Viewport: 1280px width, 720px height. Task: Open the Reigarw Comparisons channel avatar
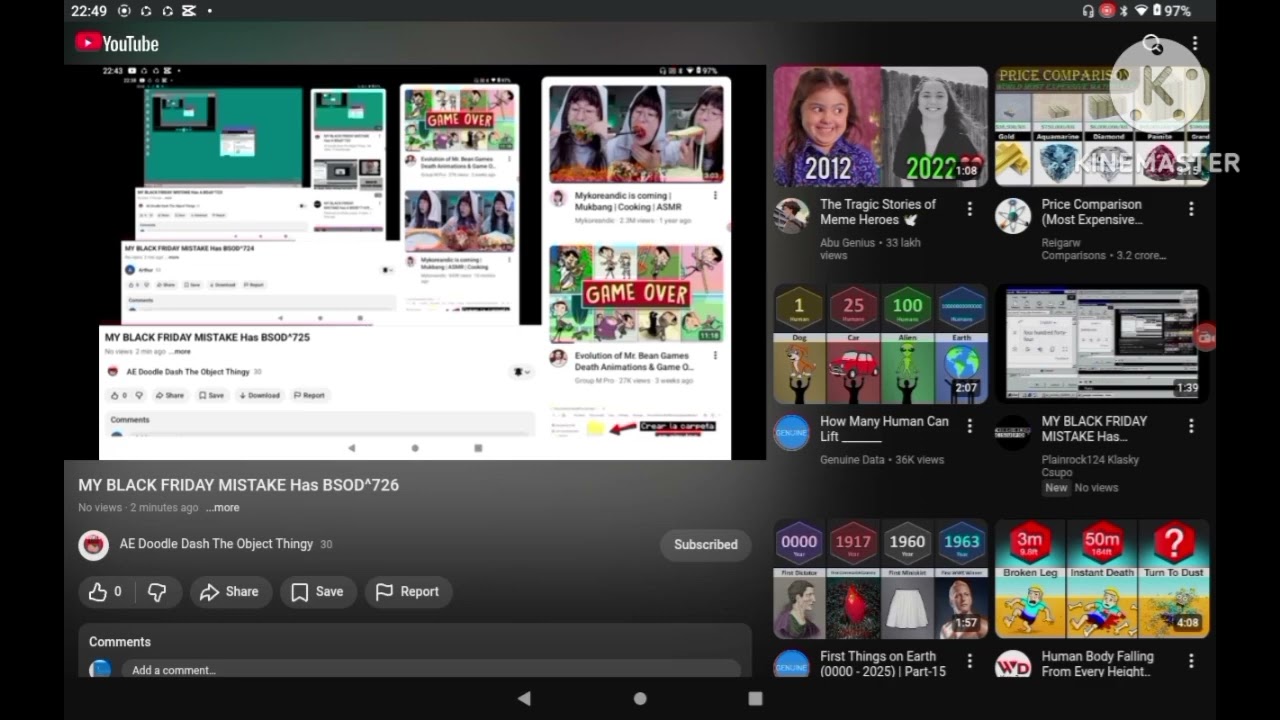(x=1013, y=215)
